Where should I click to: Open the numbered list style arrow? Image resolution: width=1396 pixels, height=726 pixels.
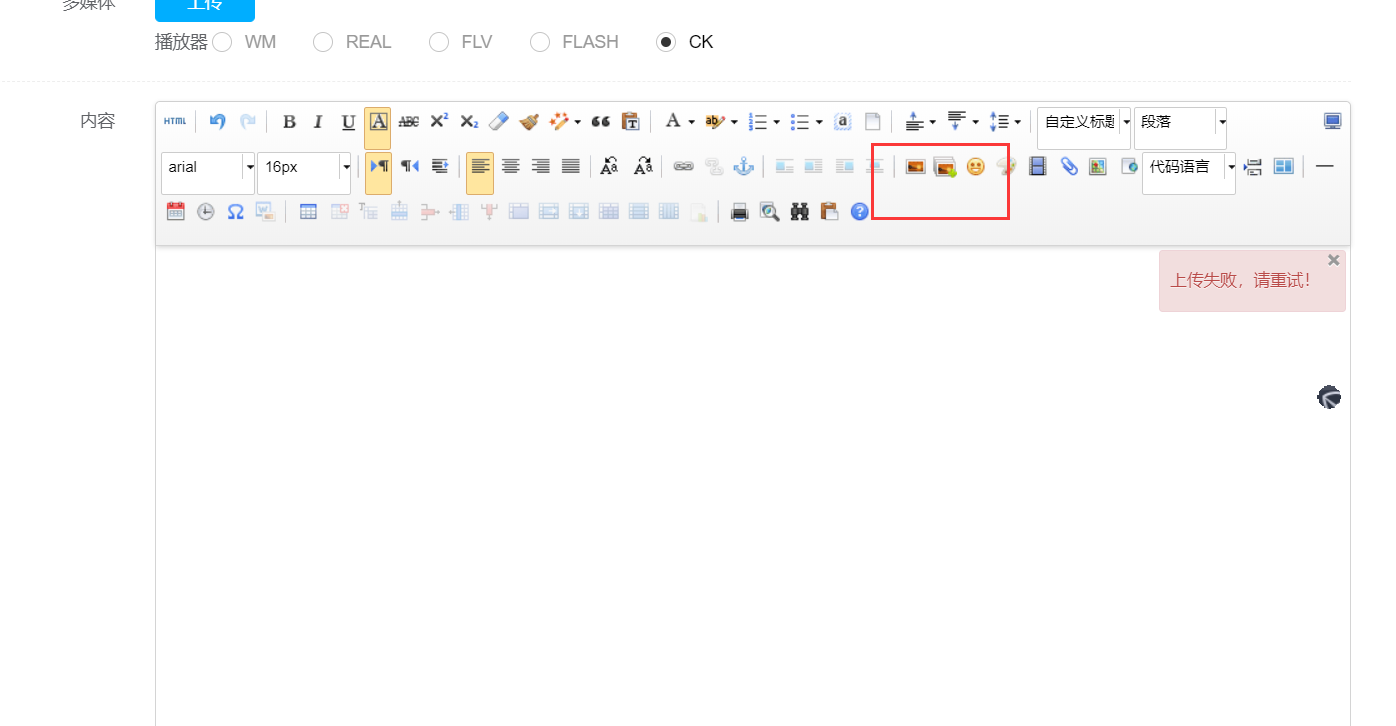tap(777, 122)
